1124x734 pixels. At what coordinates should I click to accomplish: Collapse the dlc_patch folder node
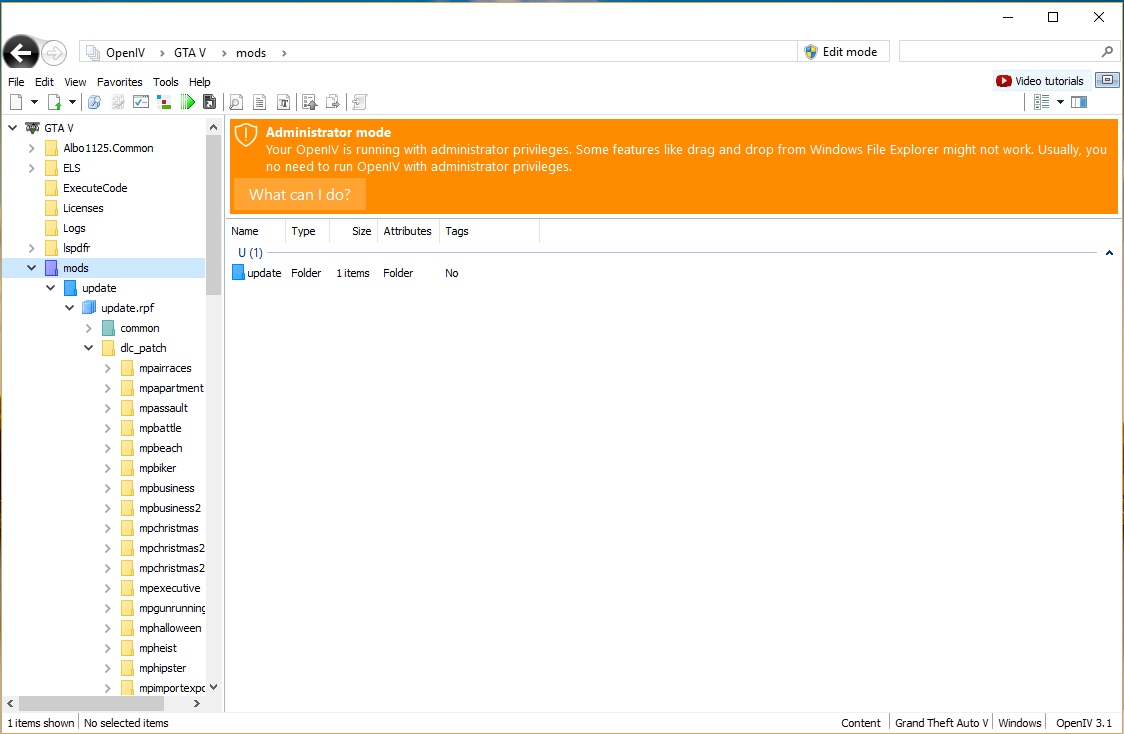coord(89,348)
